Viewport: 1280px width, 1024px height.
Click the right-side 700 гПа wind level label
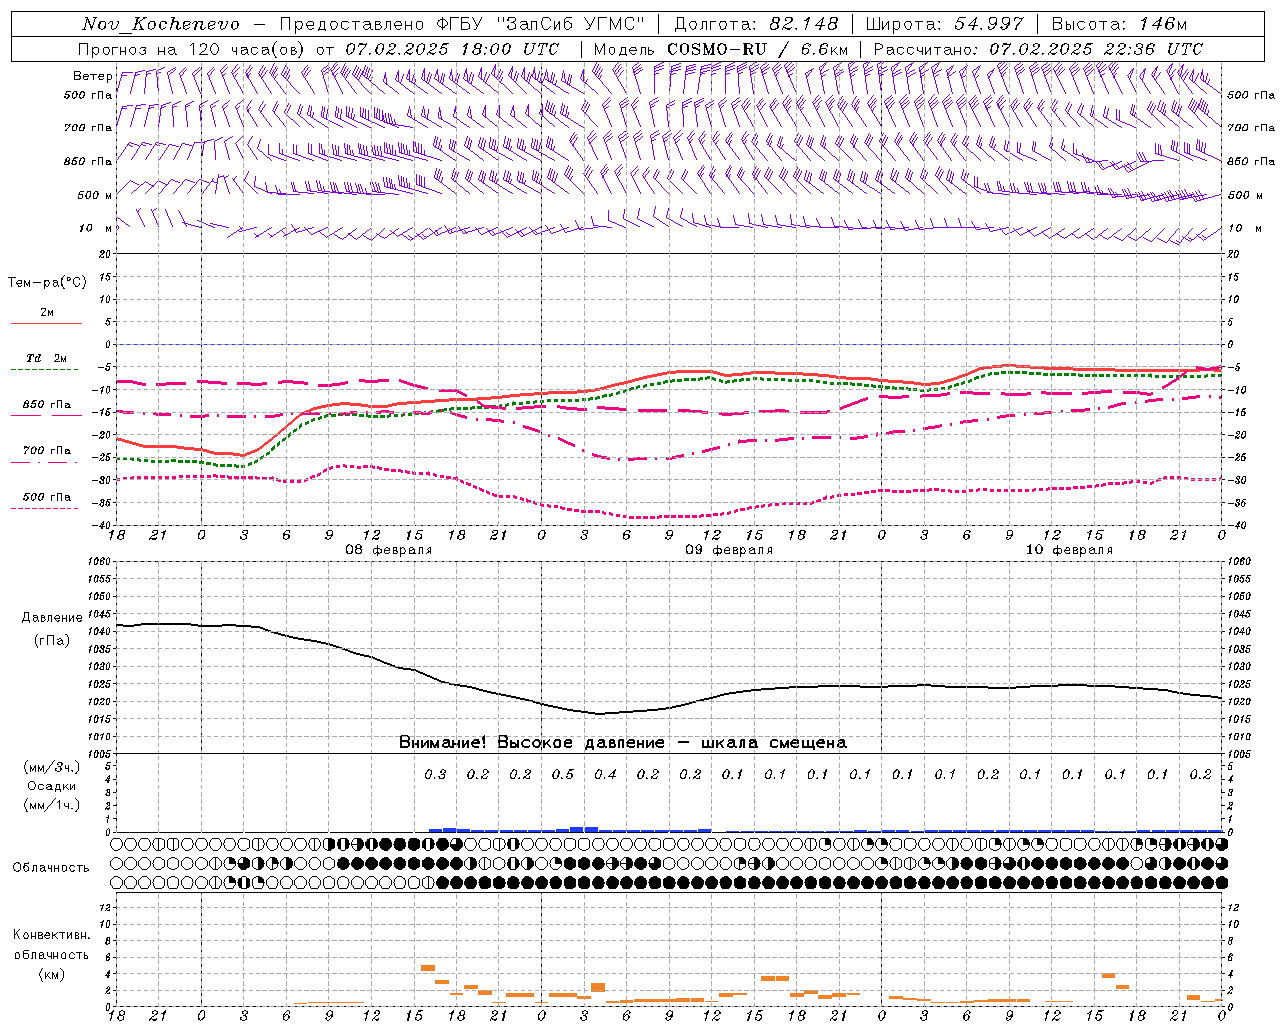(x=1251, y=128)
